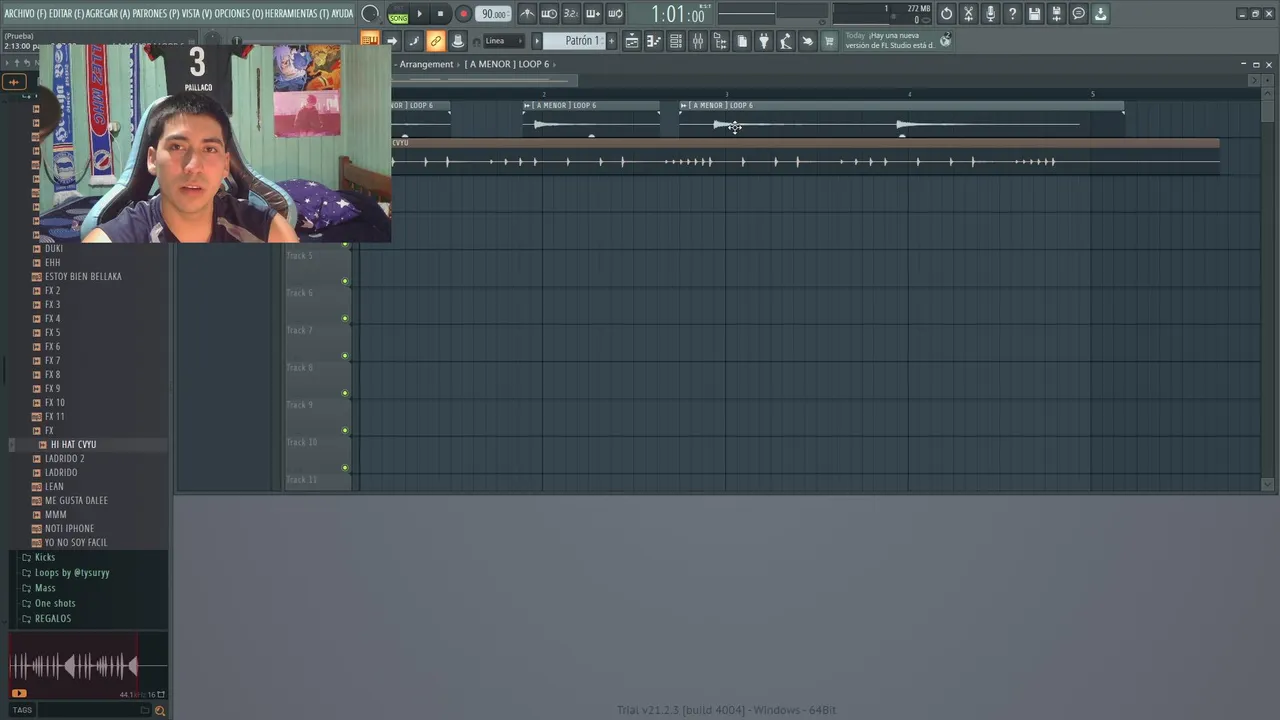This screenshot has width=1280, height=720.
Task: Click the save new version icon
Action: pyautogui.click(x=1056, y=14)
